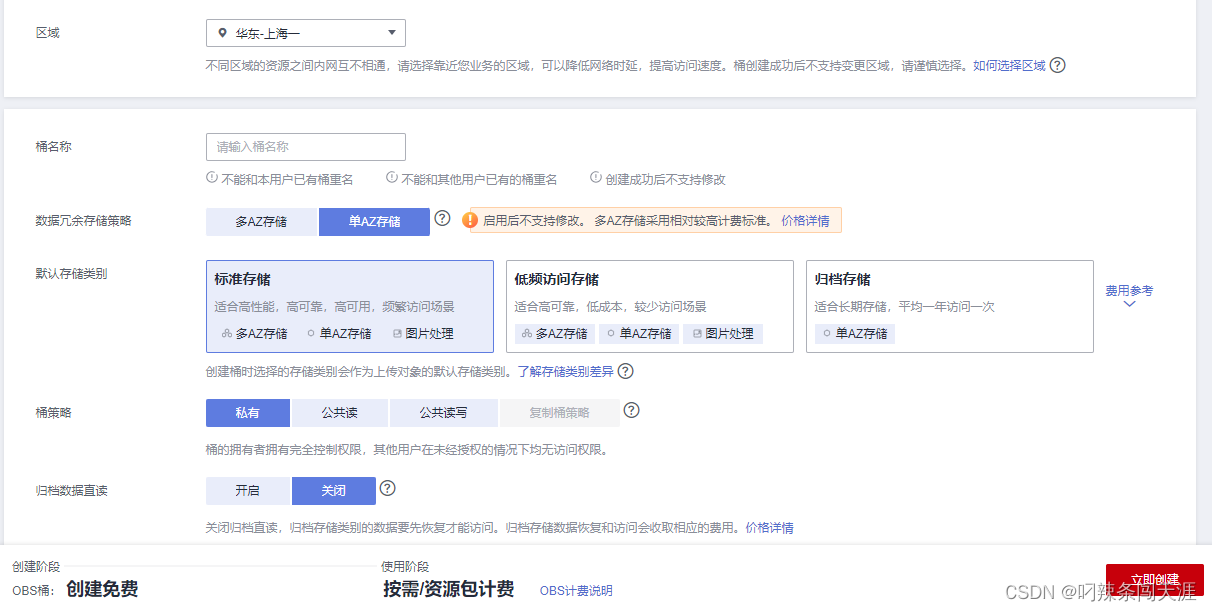
Task: Open help icon next to 归档数据直读 toggle
Action: [x=388, y=488]
